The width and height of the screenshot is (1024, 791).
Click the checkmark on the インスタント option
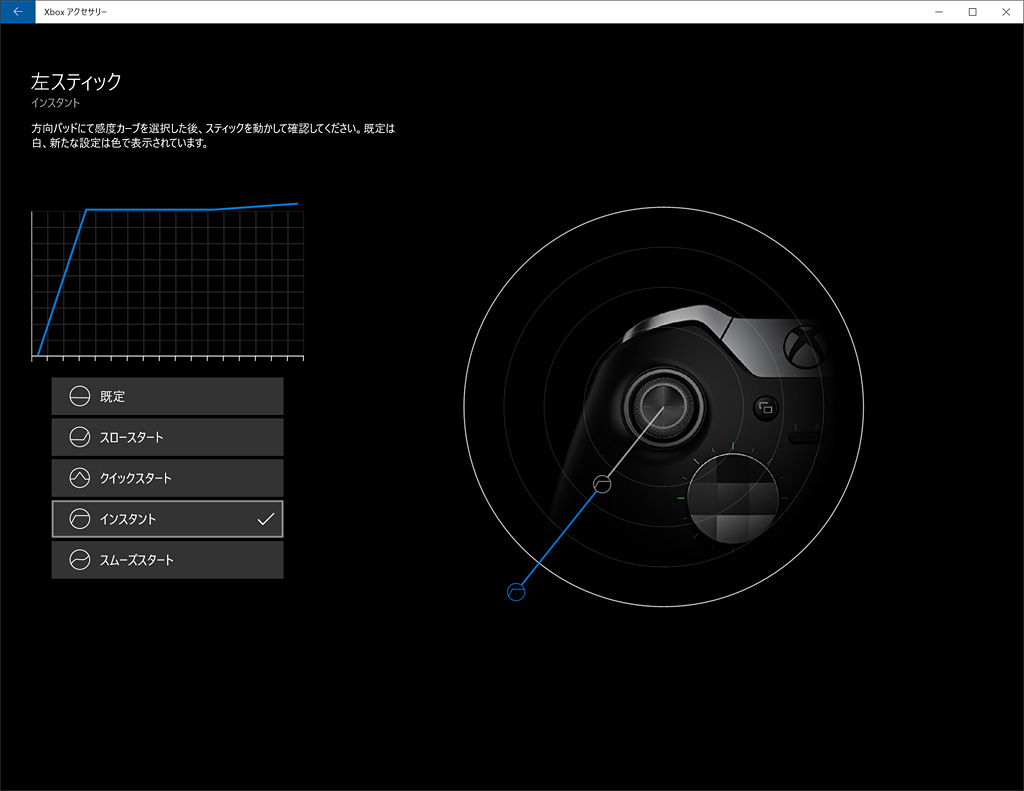[x=266, y=519]
